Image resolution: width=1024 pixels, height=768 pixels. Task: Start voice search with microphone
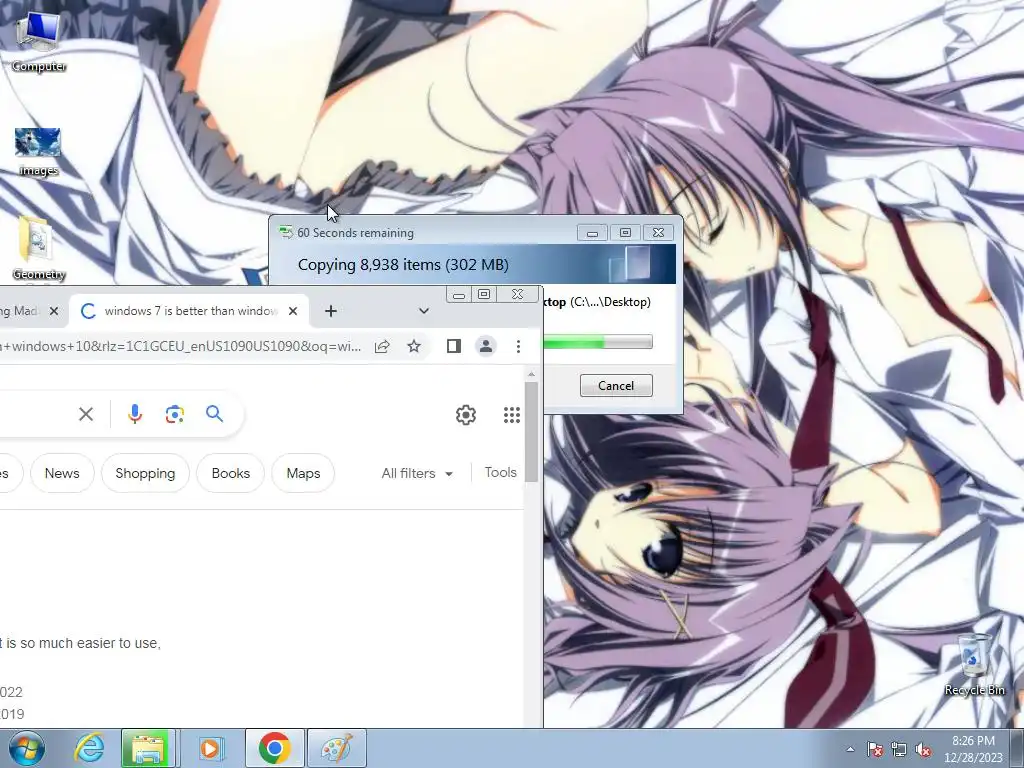tap(135, 414)
